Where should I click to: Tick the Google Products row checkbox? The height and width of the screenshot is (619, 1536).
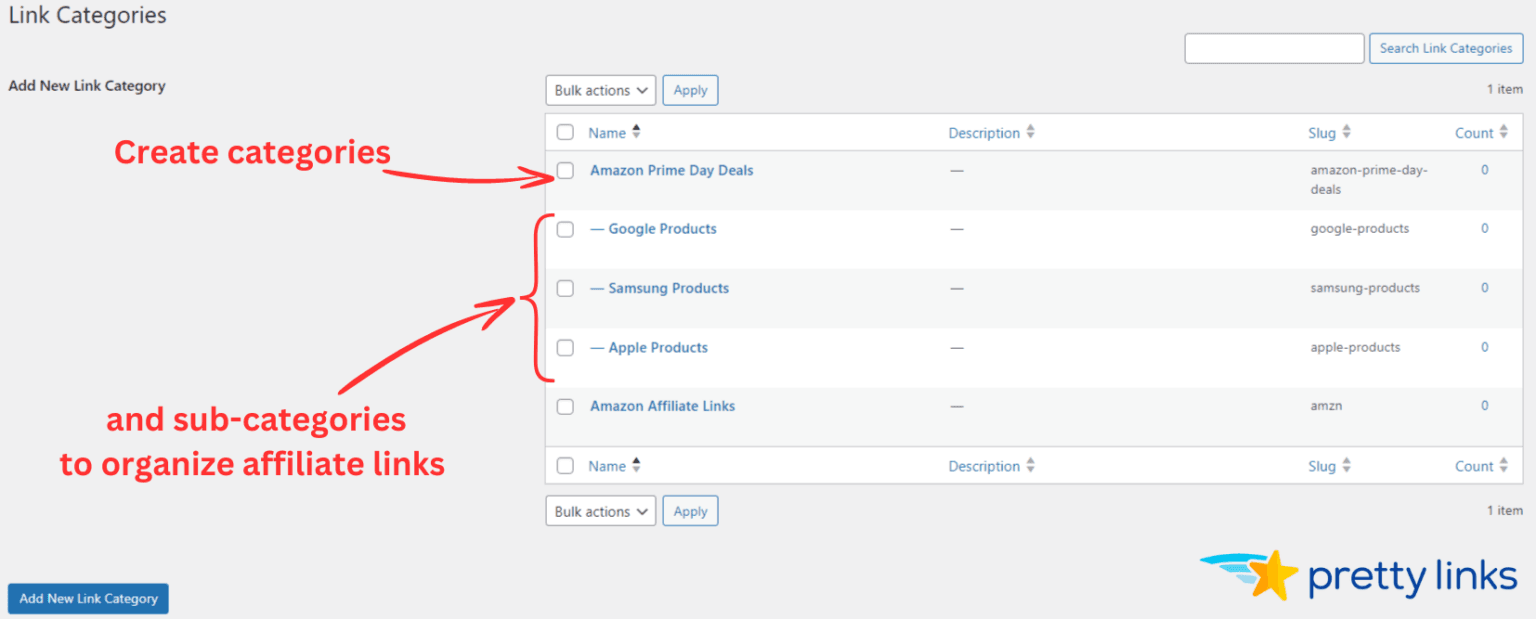pos(566,229)
